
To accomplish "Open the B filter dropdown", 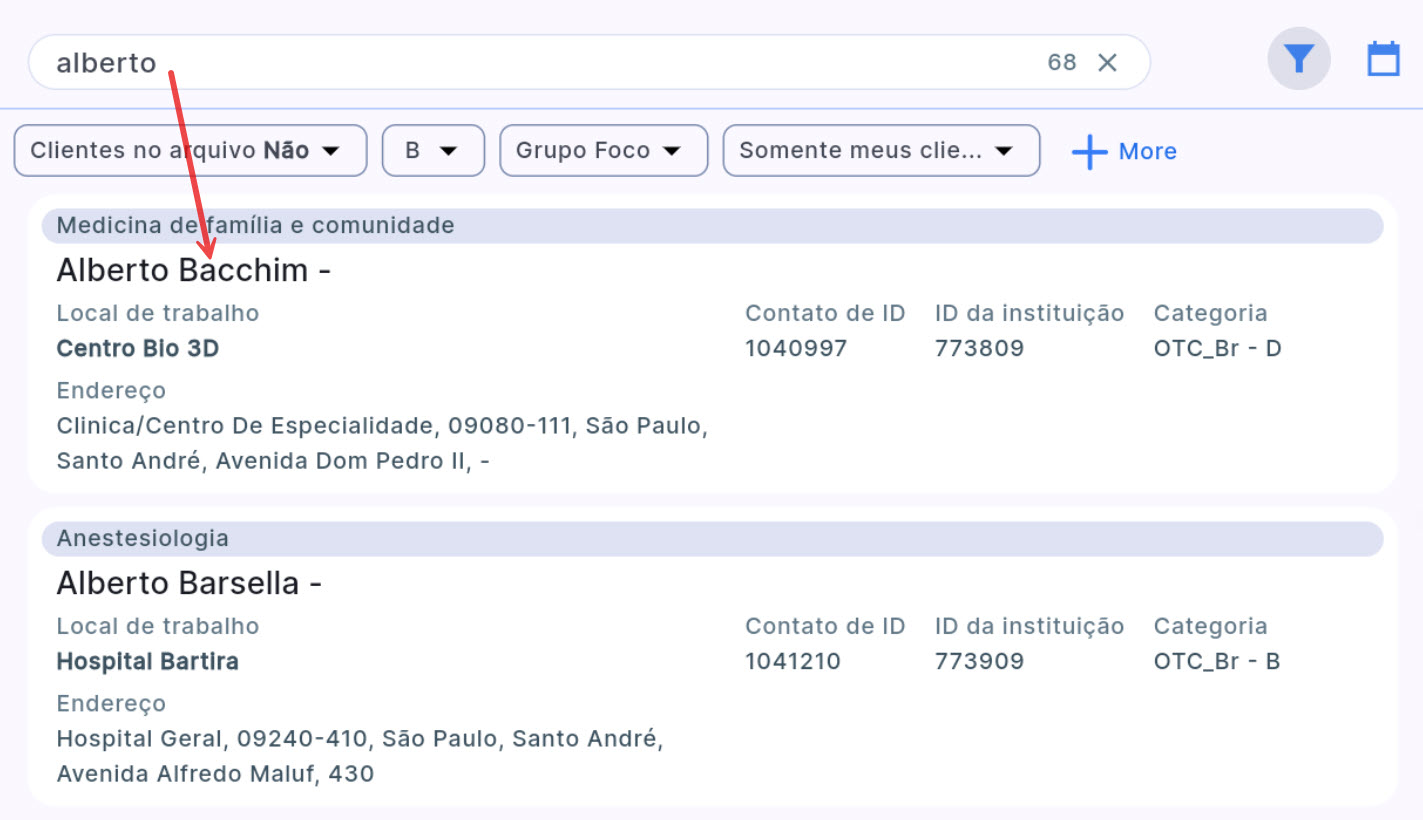I will (433, 151).
